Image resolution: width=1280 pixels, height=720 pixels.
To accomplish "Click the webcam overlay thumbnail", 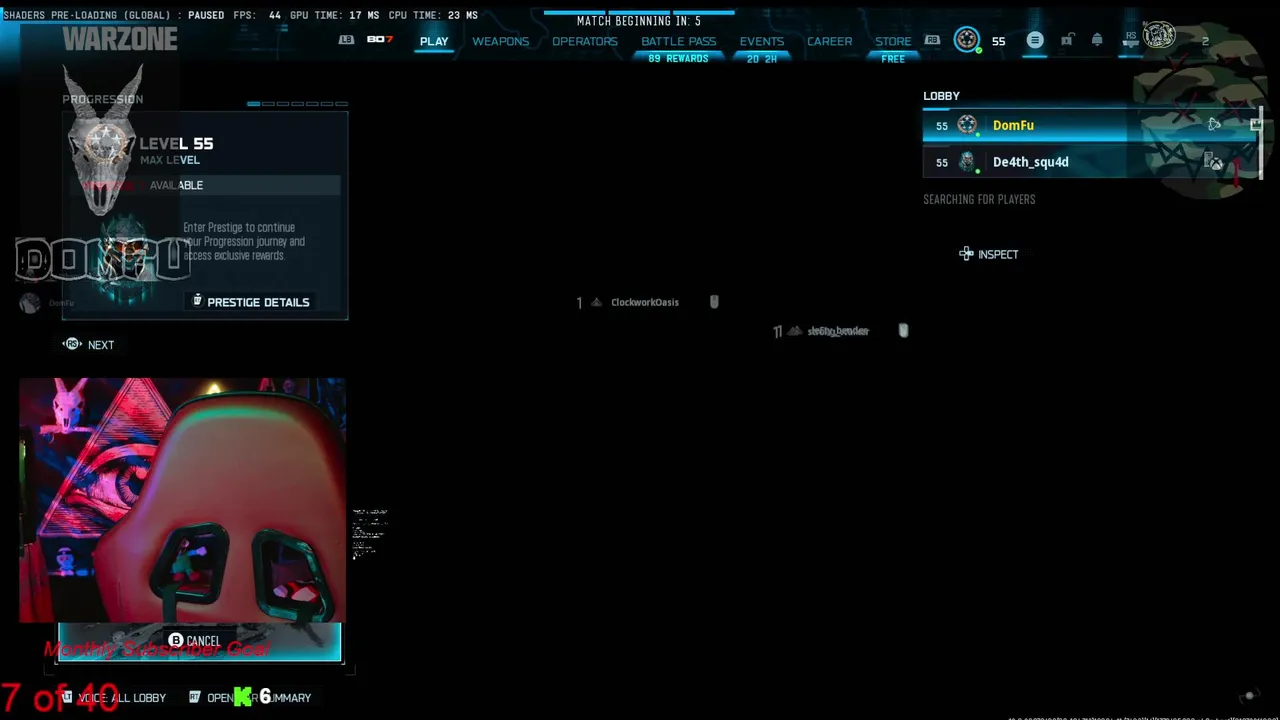I will pos(182,500).
